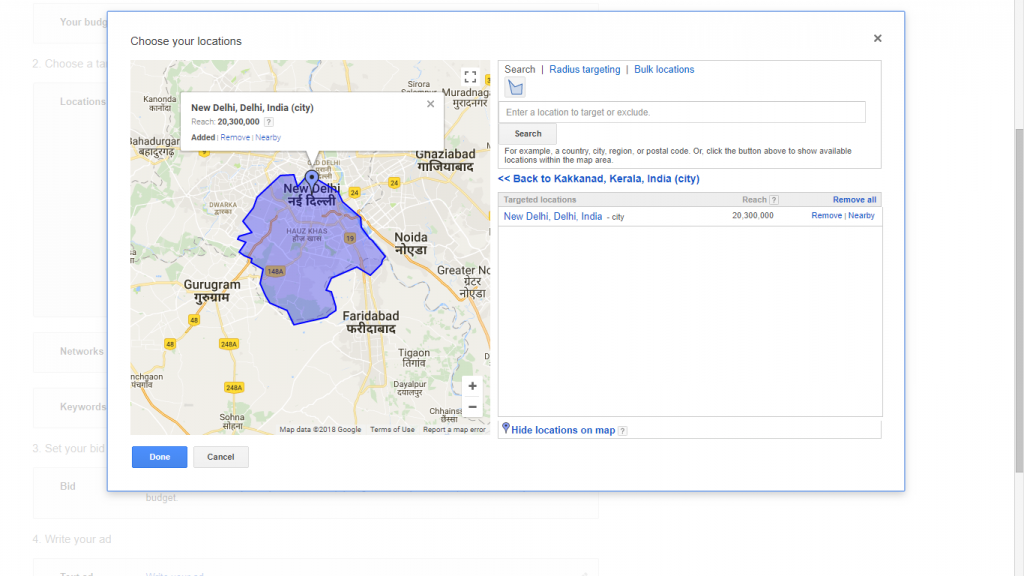Screen dimensions: 1024x576
Task: Click the Hauz Khas label on map
Action: point(307,234)
